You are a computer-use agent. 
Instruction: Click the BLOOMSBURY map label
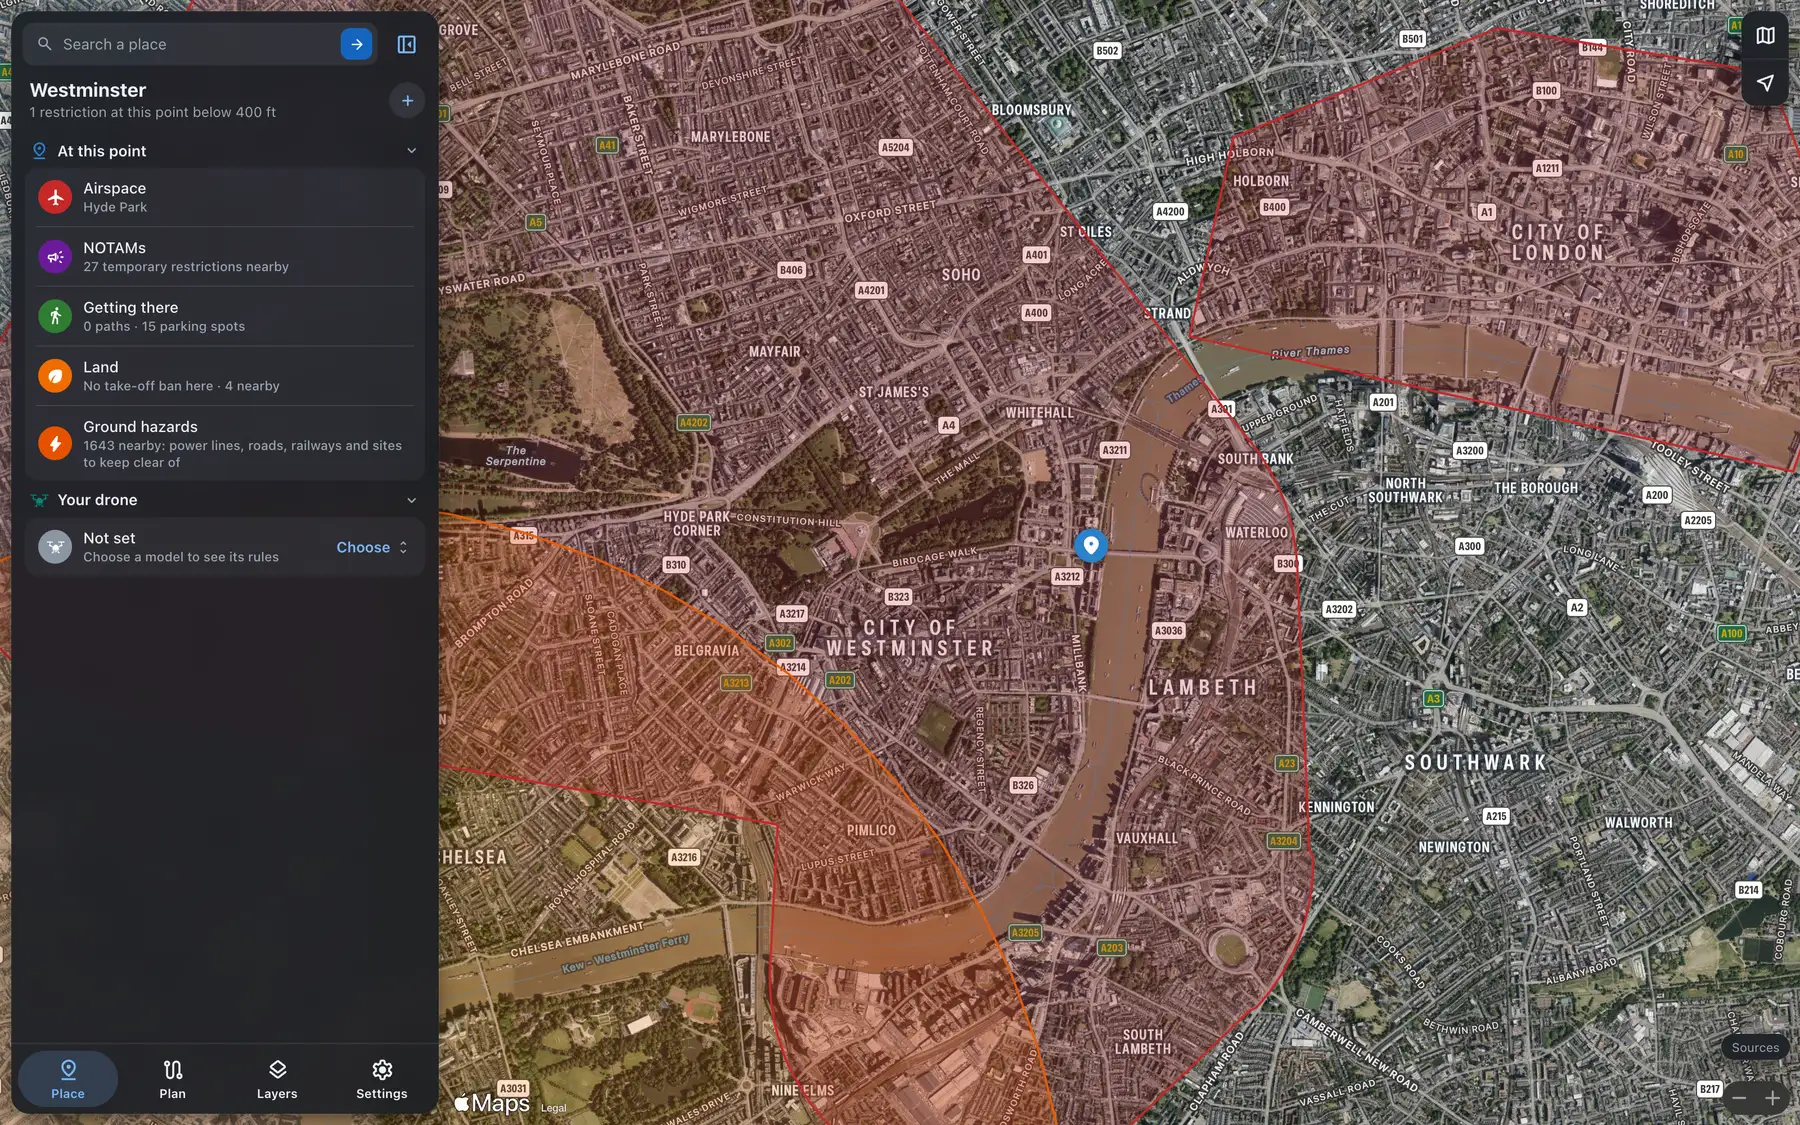click(1031, 110)
